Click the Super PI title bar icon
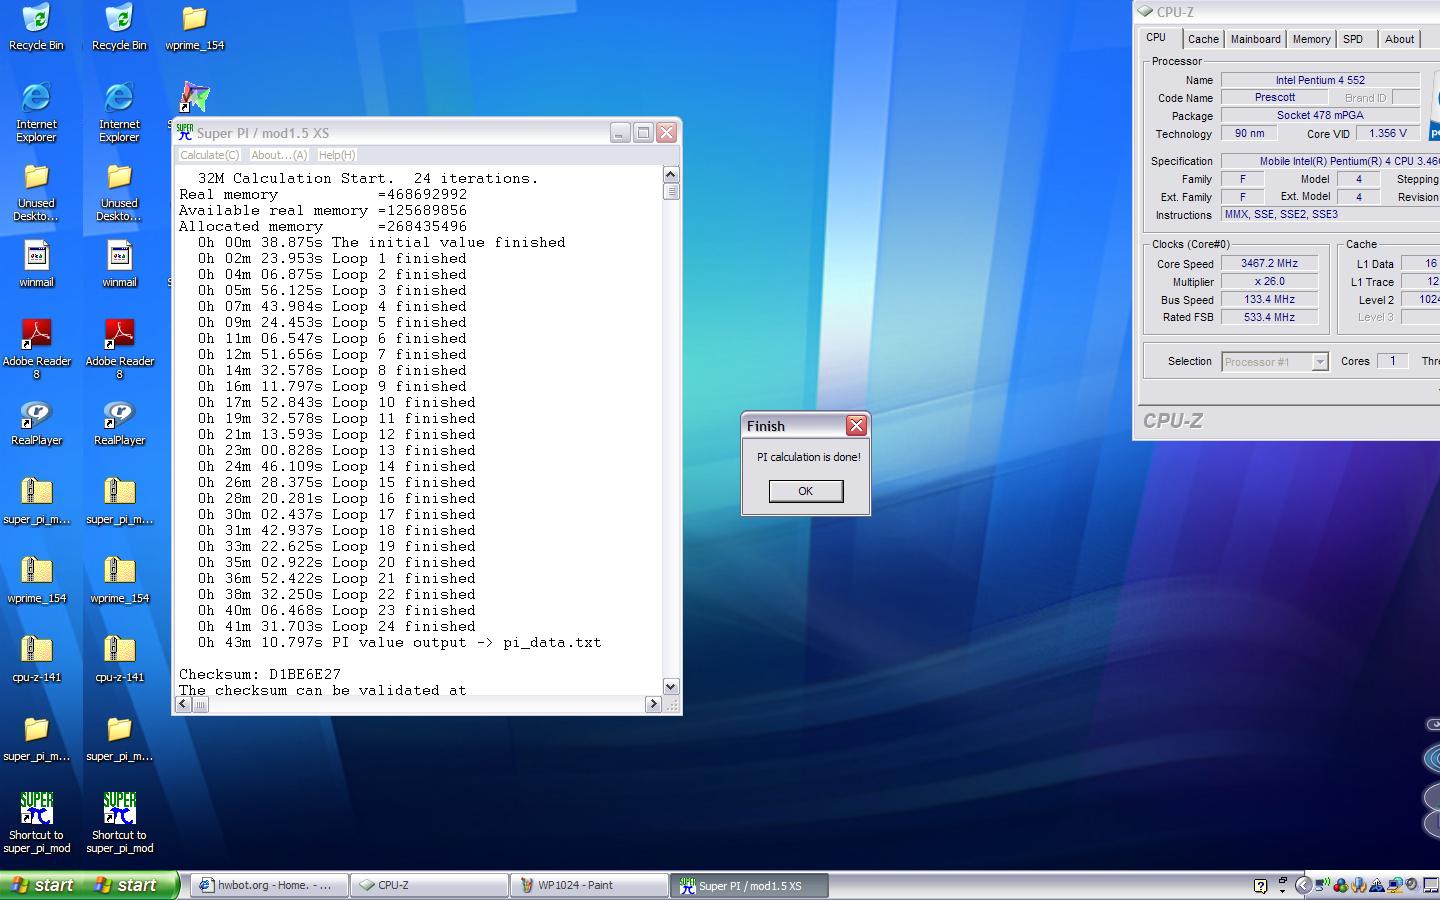 [x=184, y=131]
